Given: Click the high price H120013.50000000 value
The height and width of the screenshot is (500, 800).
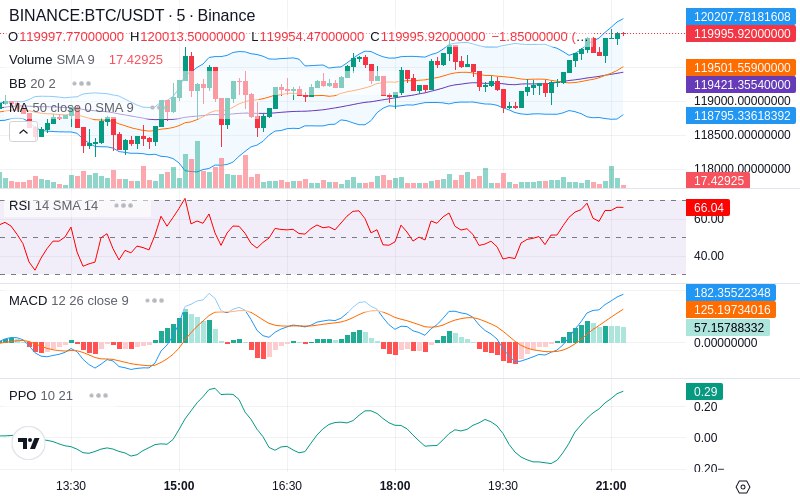Looking at the screenshot, I should 188,37.
